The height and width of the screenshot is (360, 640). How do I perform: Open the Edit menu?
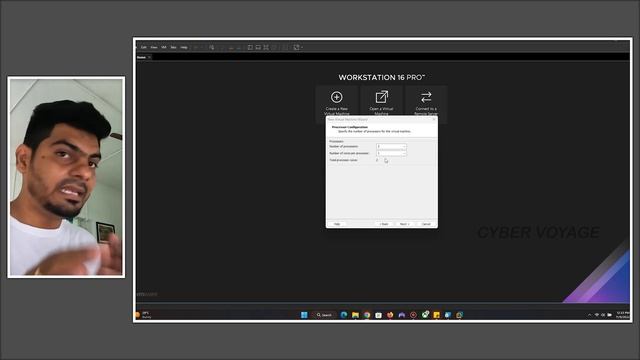point(144,47)
